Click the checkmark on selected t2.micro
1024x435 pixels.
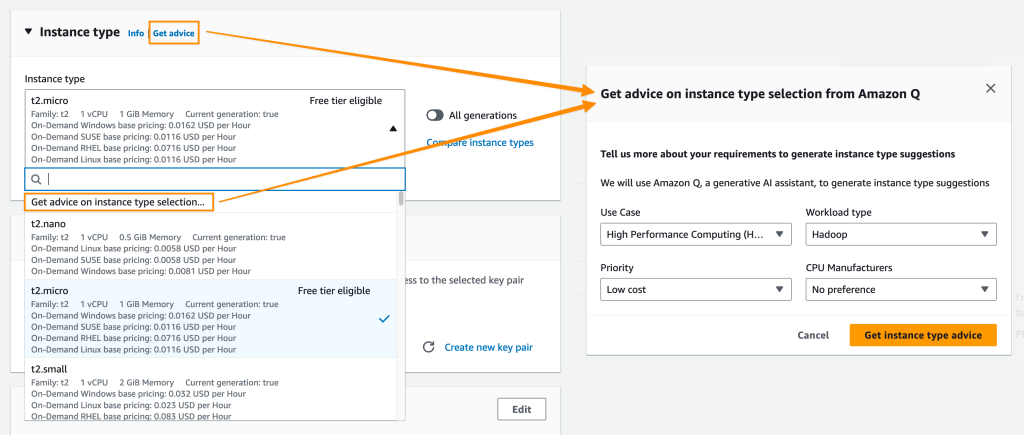coord(385,318)
